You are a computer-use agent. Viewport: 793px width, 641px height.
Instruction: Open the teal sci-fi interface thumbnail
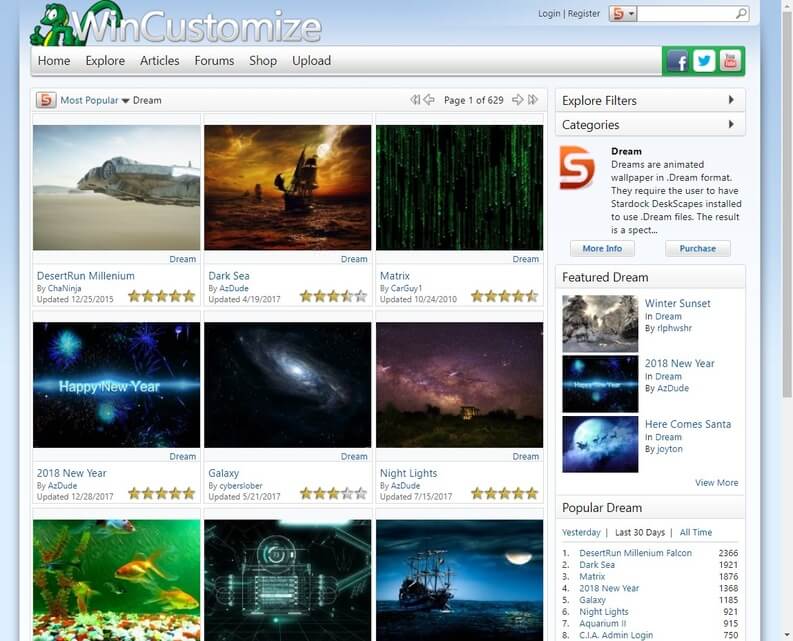pyautogui.click(x=288, y=580)
